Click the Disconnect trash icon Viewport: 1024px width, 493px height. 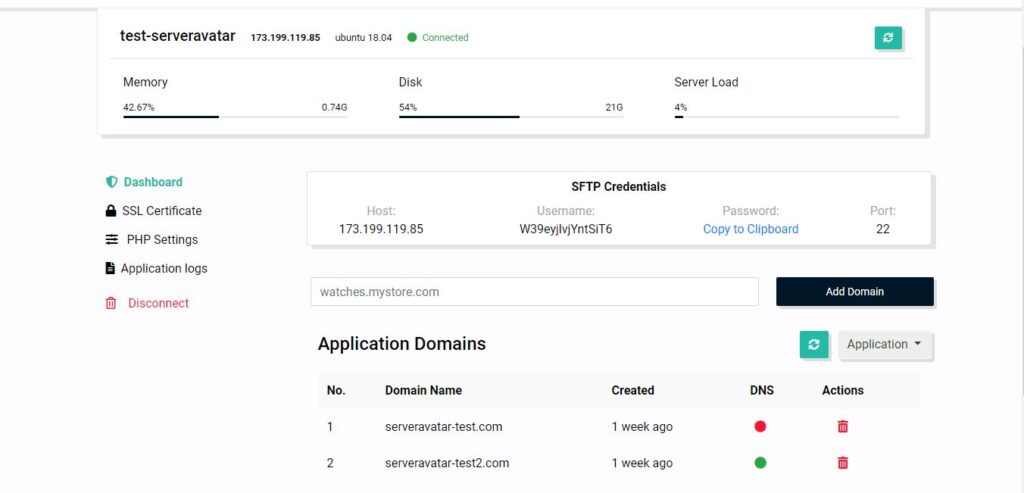click(x=111, y=303)
